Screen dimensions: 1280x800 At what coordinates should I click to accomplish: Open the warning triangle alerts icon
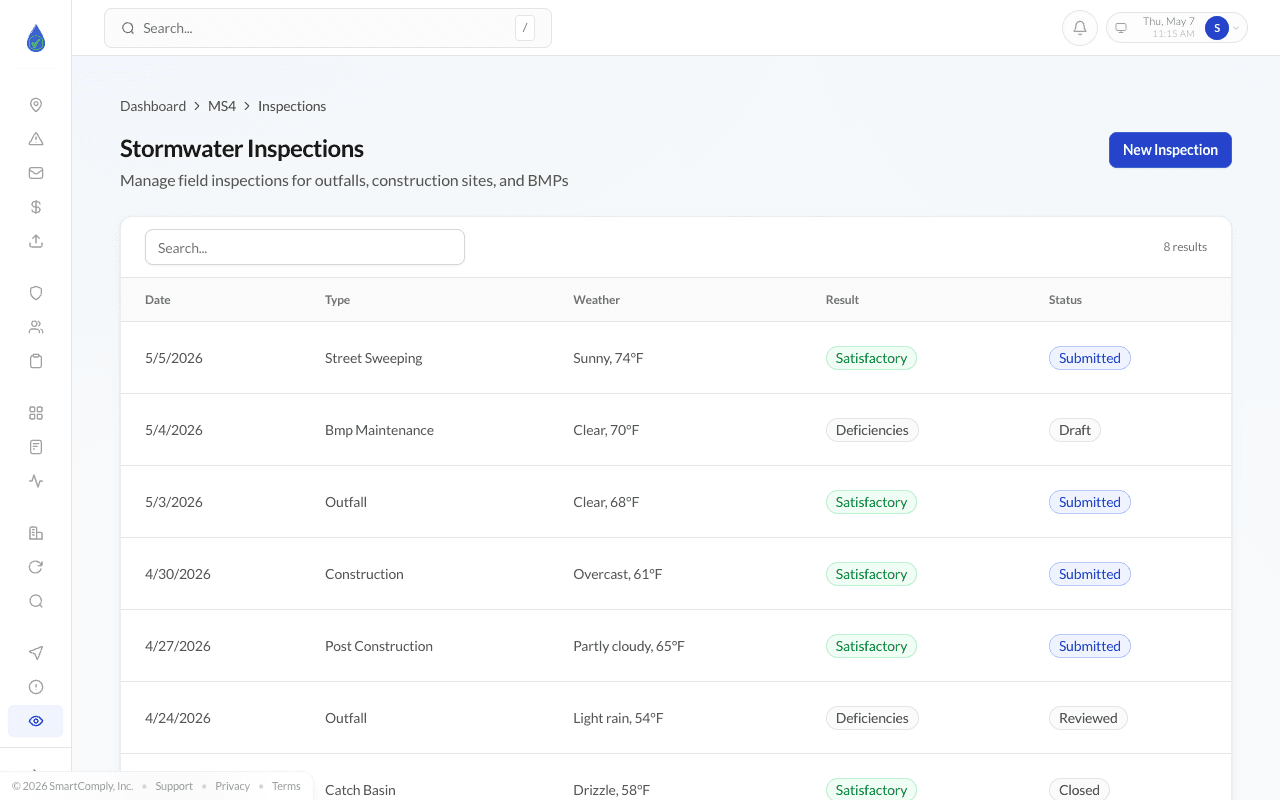point(36,139)
